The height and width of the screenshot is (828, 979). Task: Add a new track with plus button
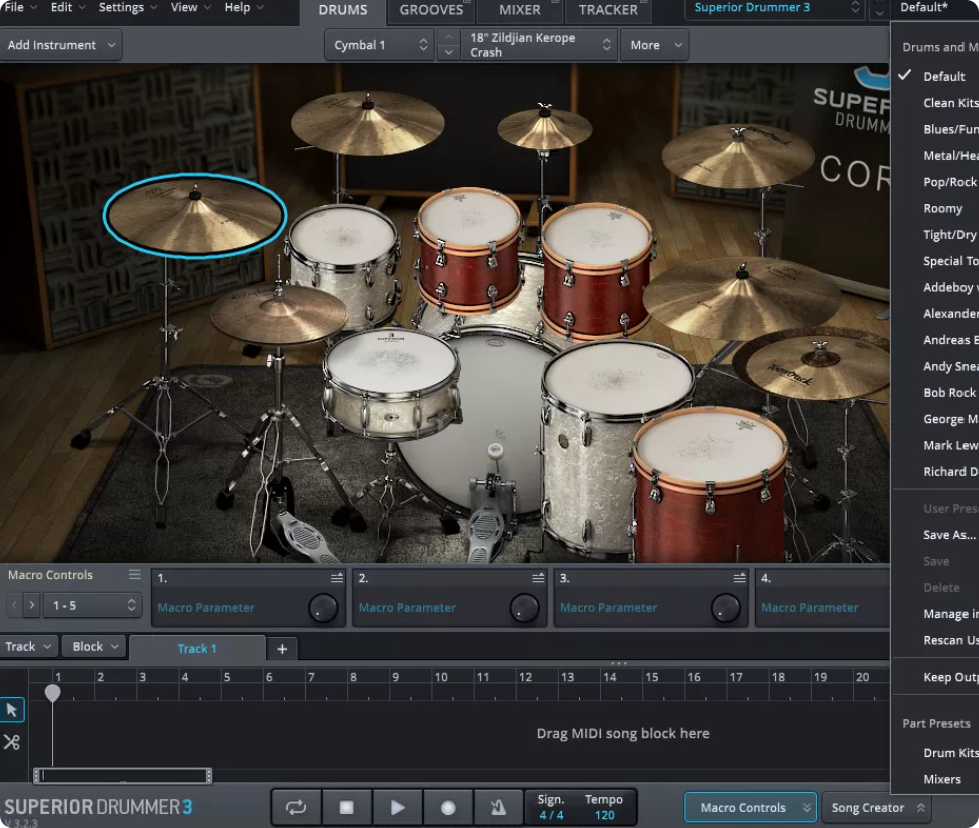coord(282,649)
